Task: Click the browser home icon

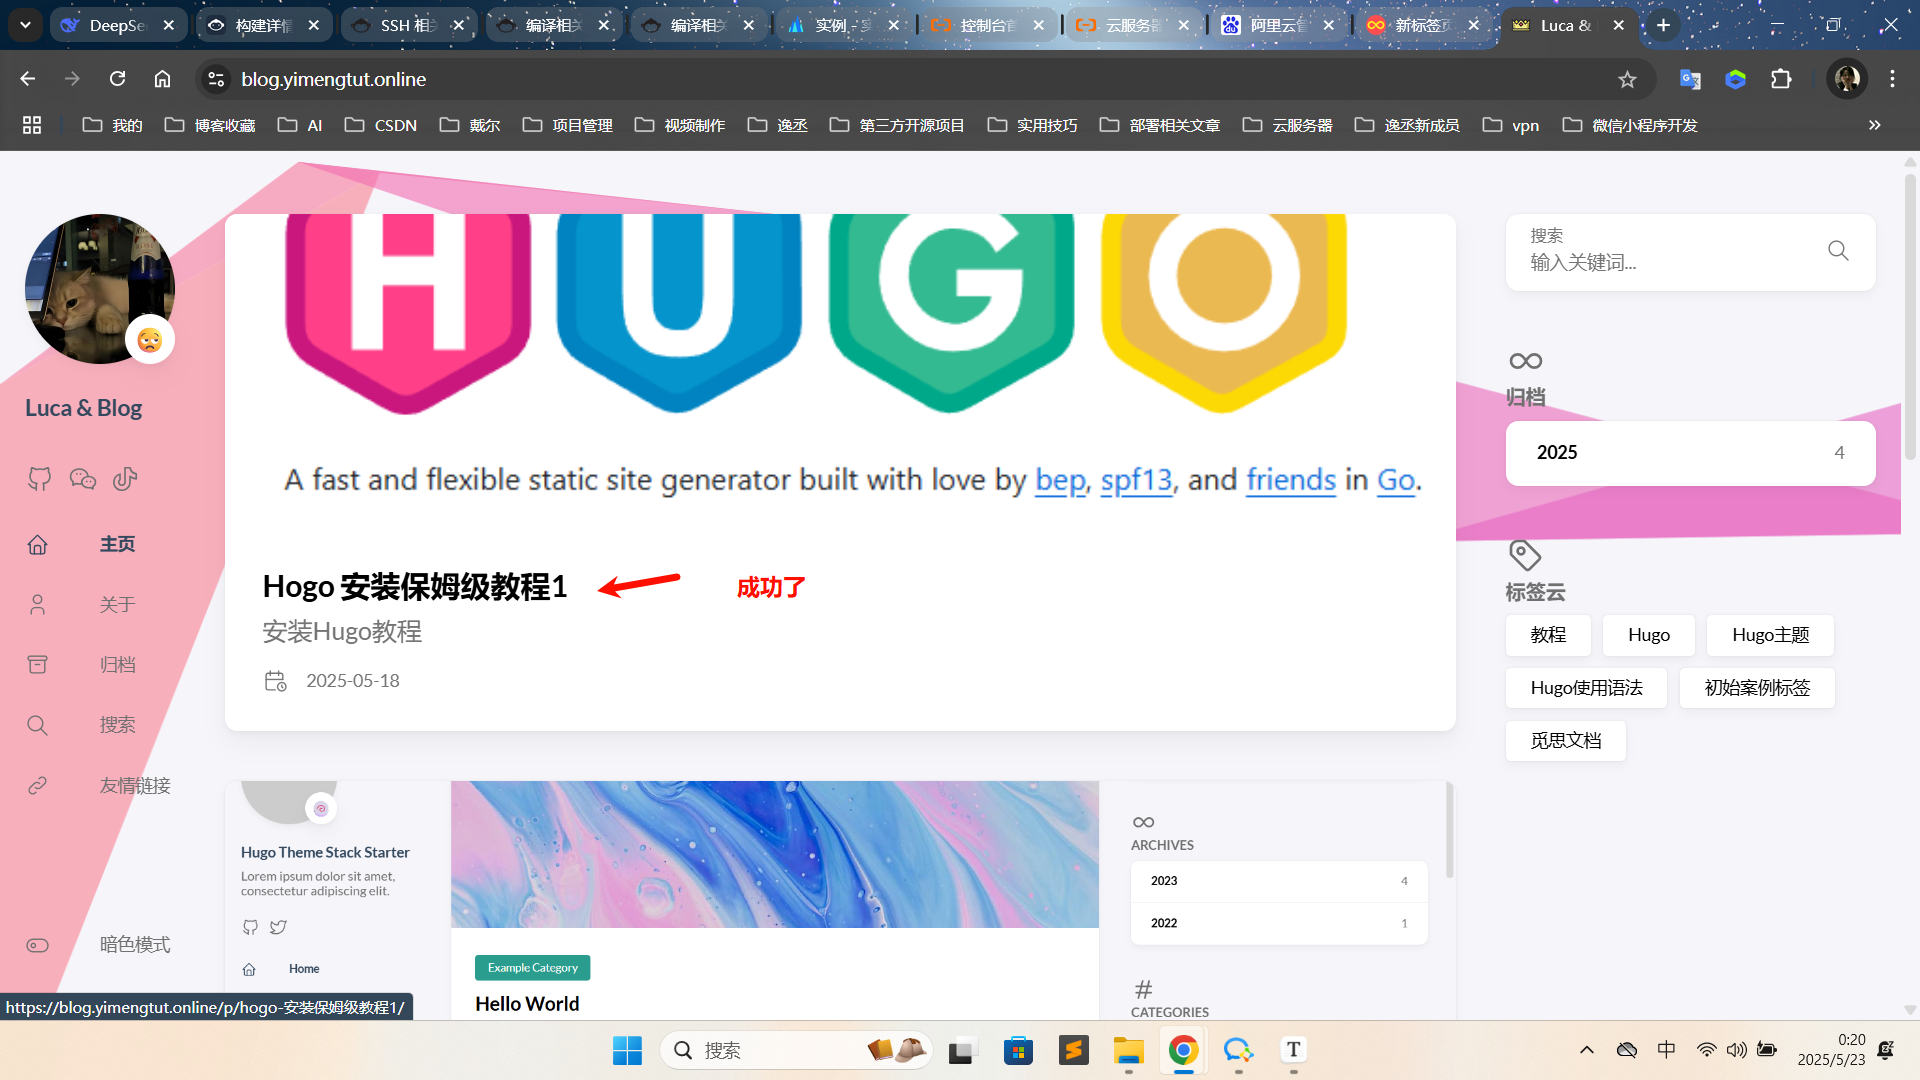Action: coord(162,79)
